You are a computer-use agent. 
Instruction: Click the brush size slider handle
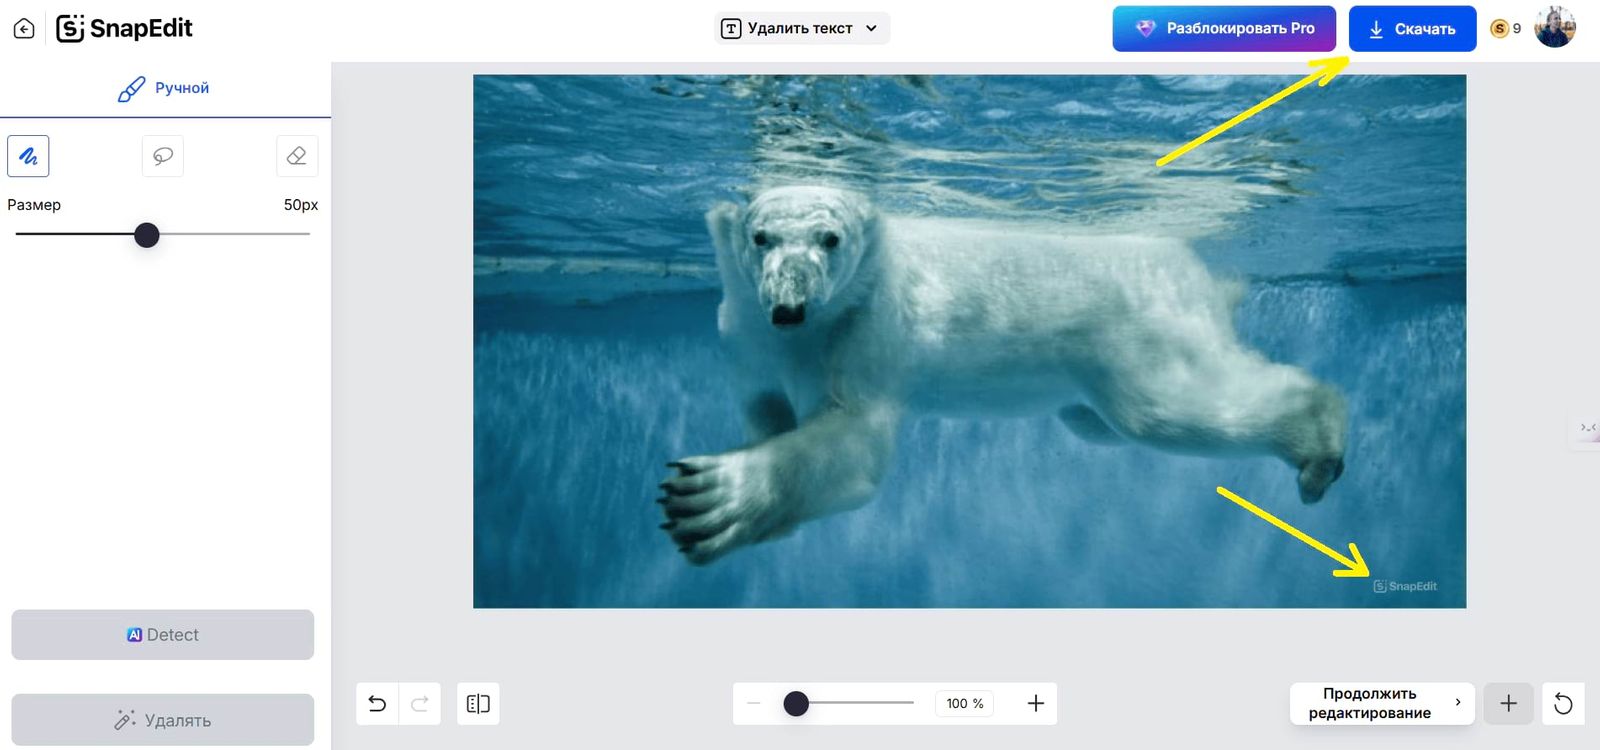pyautogui.click(x=147, y=235)
